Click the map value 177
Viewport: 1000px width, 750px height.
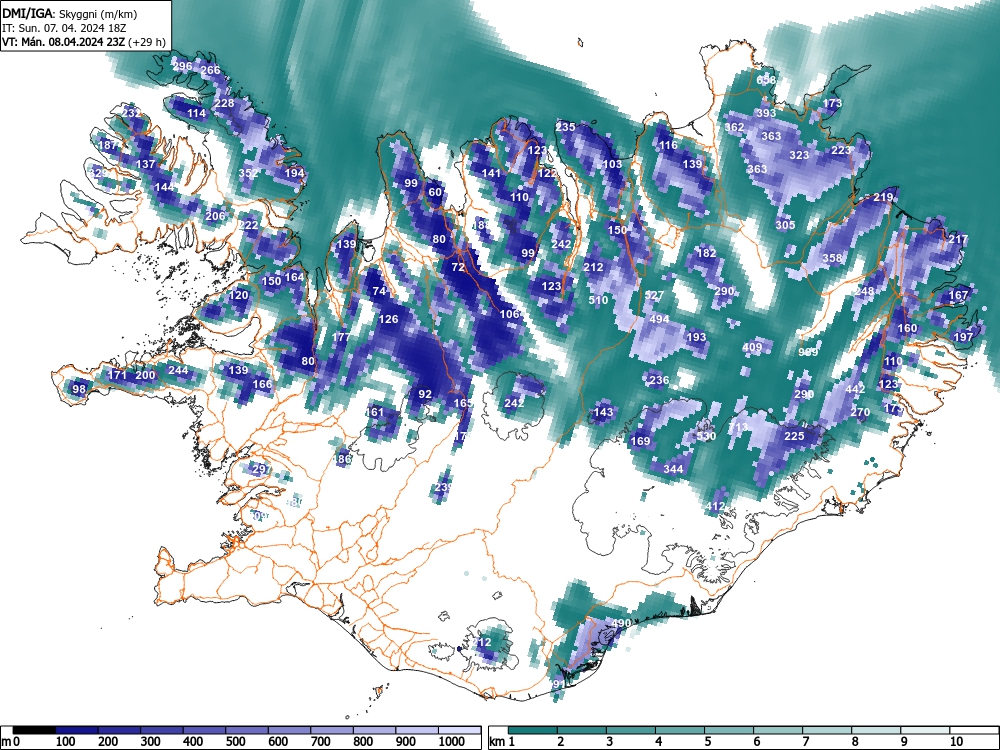pyautogui.click(x=341, y=337)
